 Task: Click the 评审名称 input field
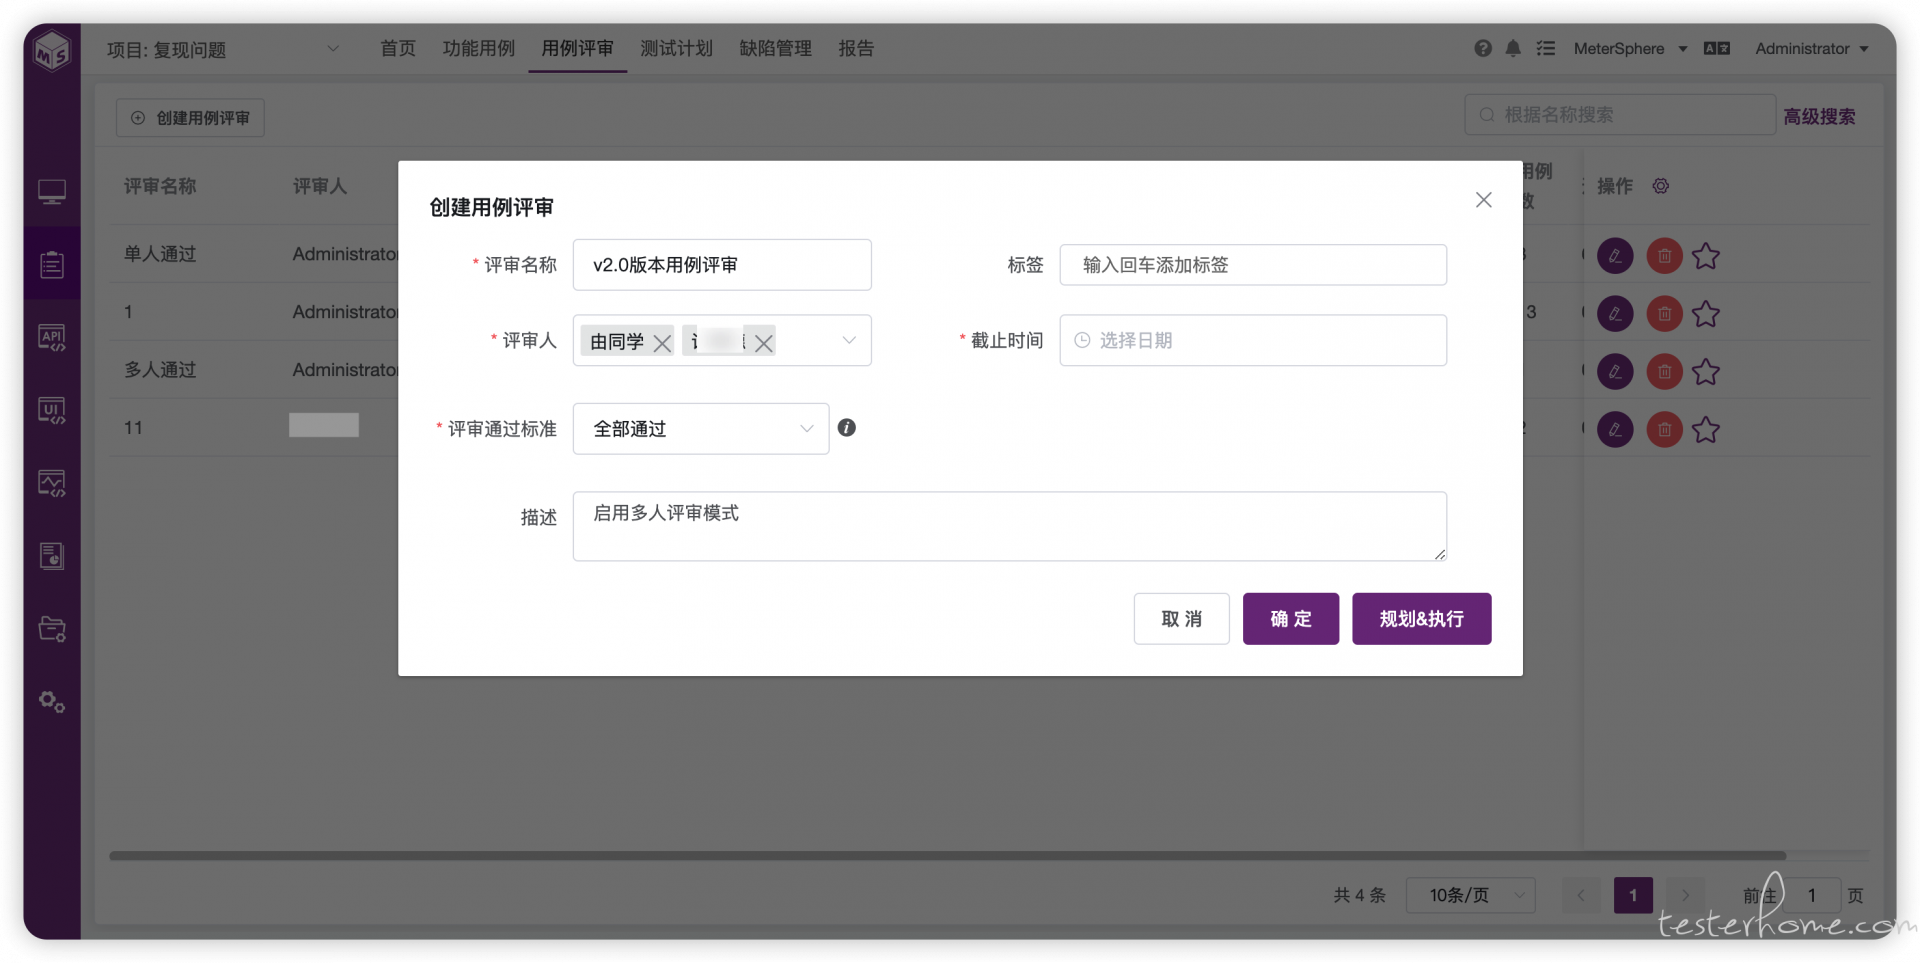722,265
